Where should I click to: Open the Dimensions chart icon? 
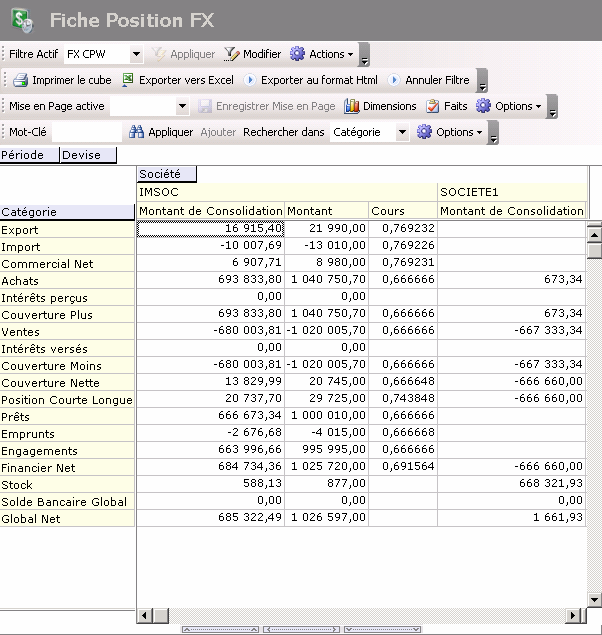tap(351, 106)
